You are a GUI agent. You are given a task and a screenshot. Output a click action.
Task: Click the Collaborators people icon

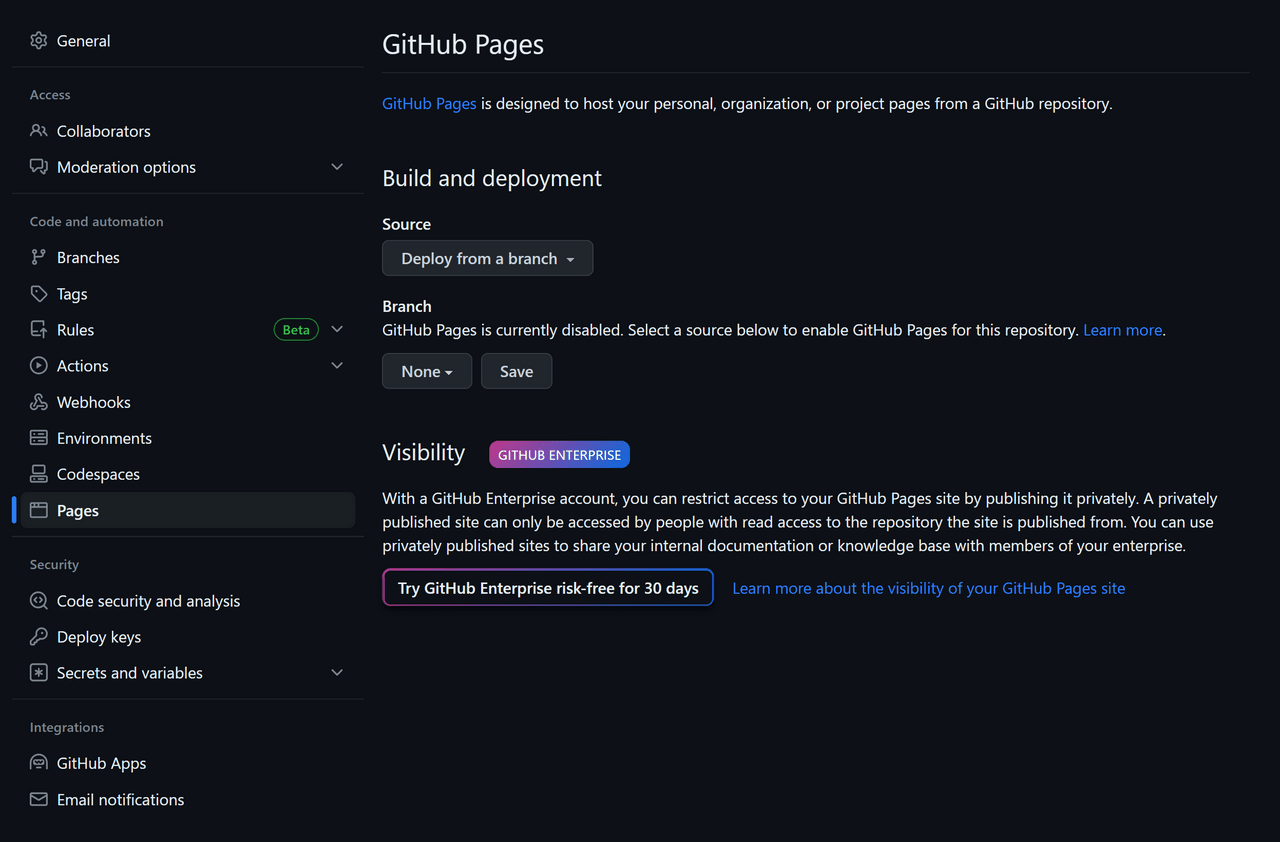(x=39, y=131)
